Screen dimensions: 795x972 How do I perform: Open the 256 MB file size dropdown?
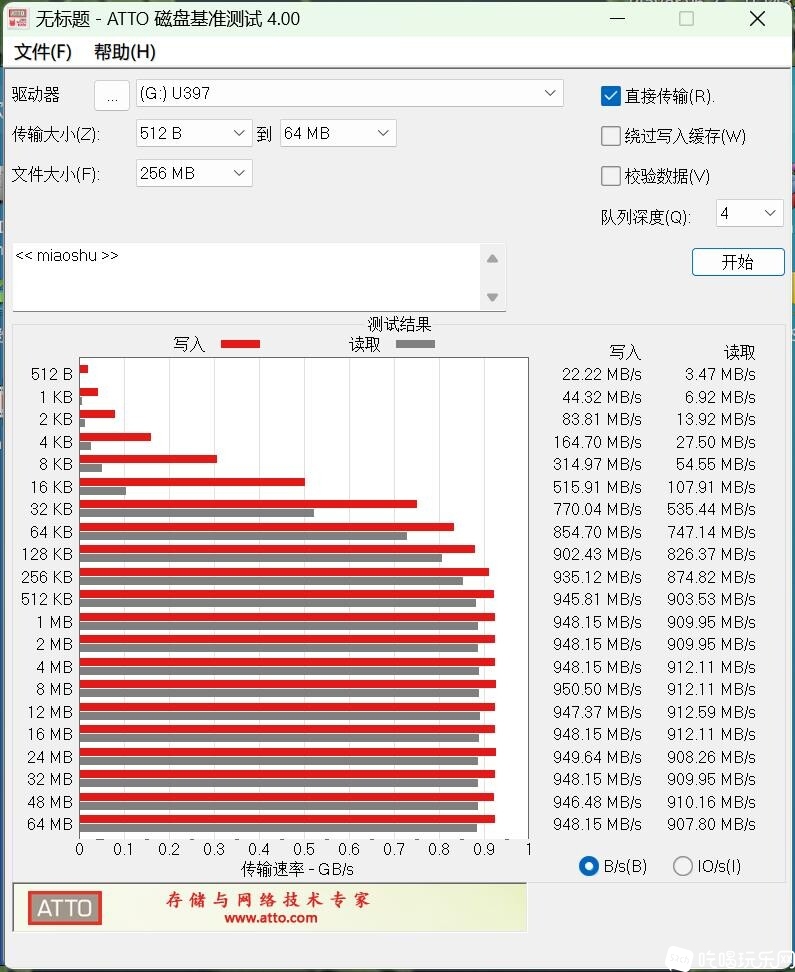coord(193,173)
